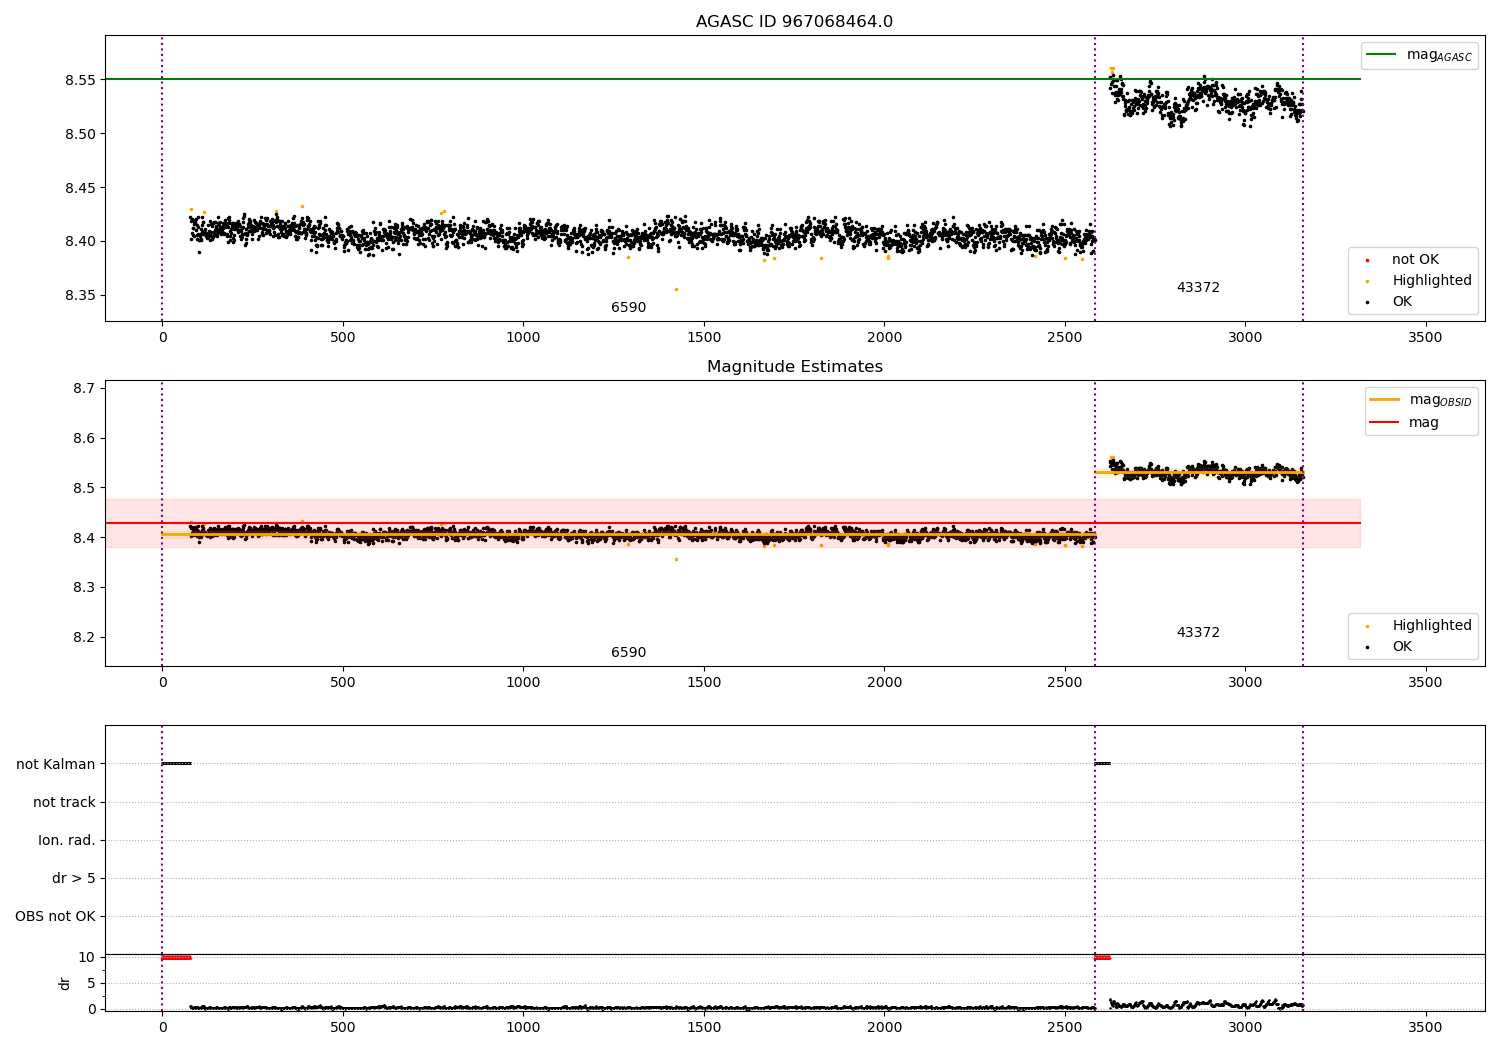Click the red line sample beside 'mag' legend
This screenshot has height=1050, width=1500.
(1385, 423)
